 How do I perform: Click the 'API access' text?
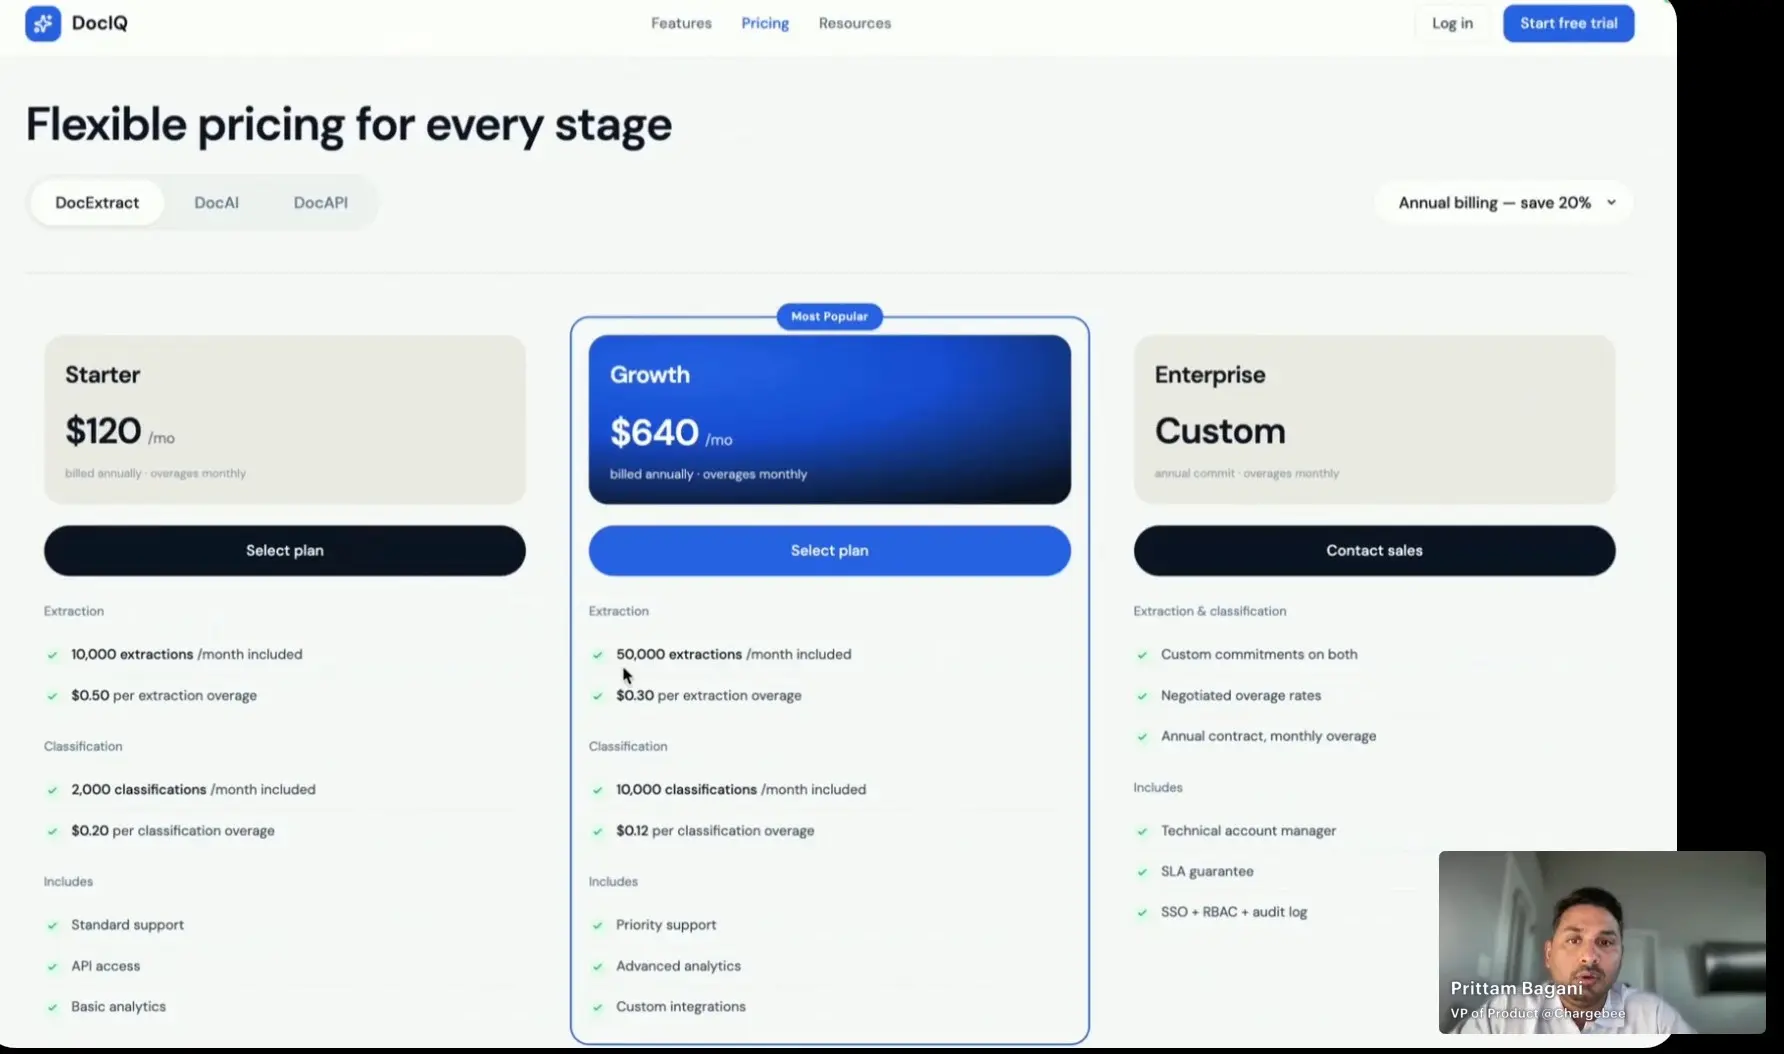pyautogui.click(x=106, y=966)
